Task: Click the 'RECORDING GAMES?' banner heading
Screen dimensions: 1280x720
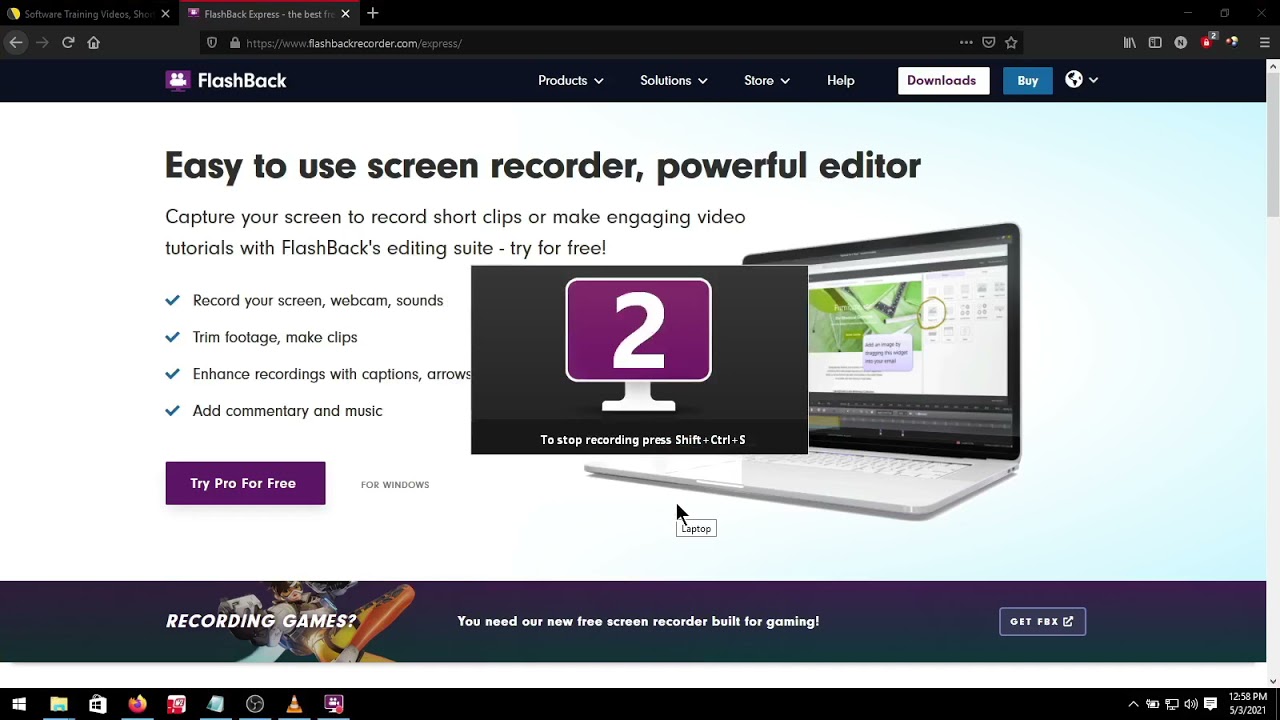Action: (x=261, y=621)
